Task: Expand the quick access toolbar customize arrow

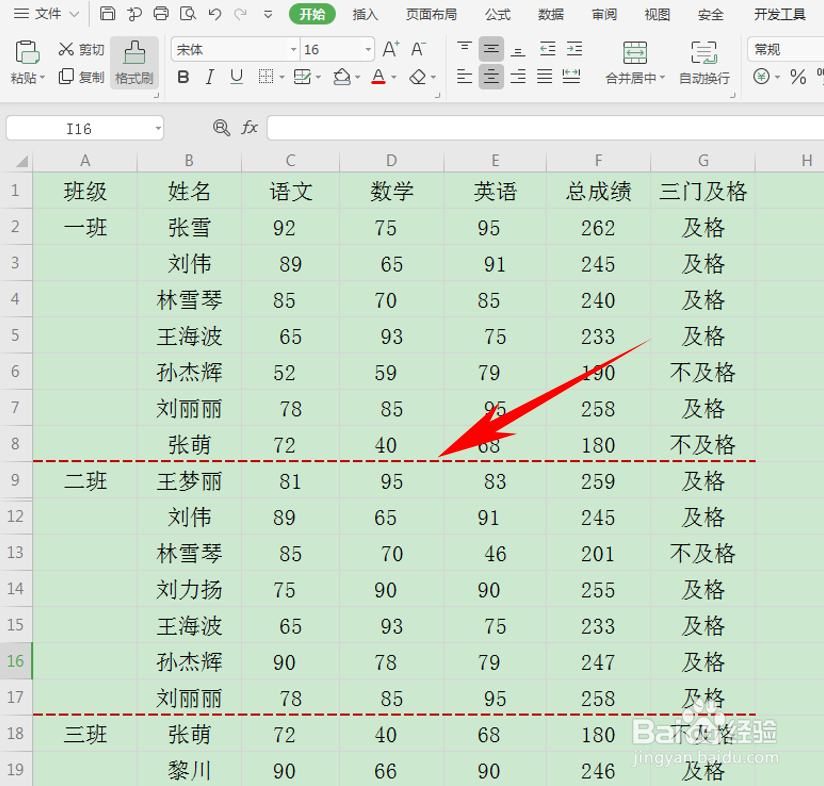Action: tap(268, 14)
